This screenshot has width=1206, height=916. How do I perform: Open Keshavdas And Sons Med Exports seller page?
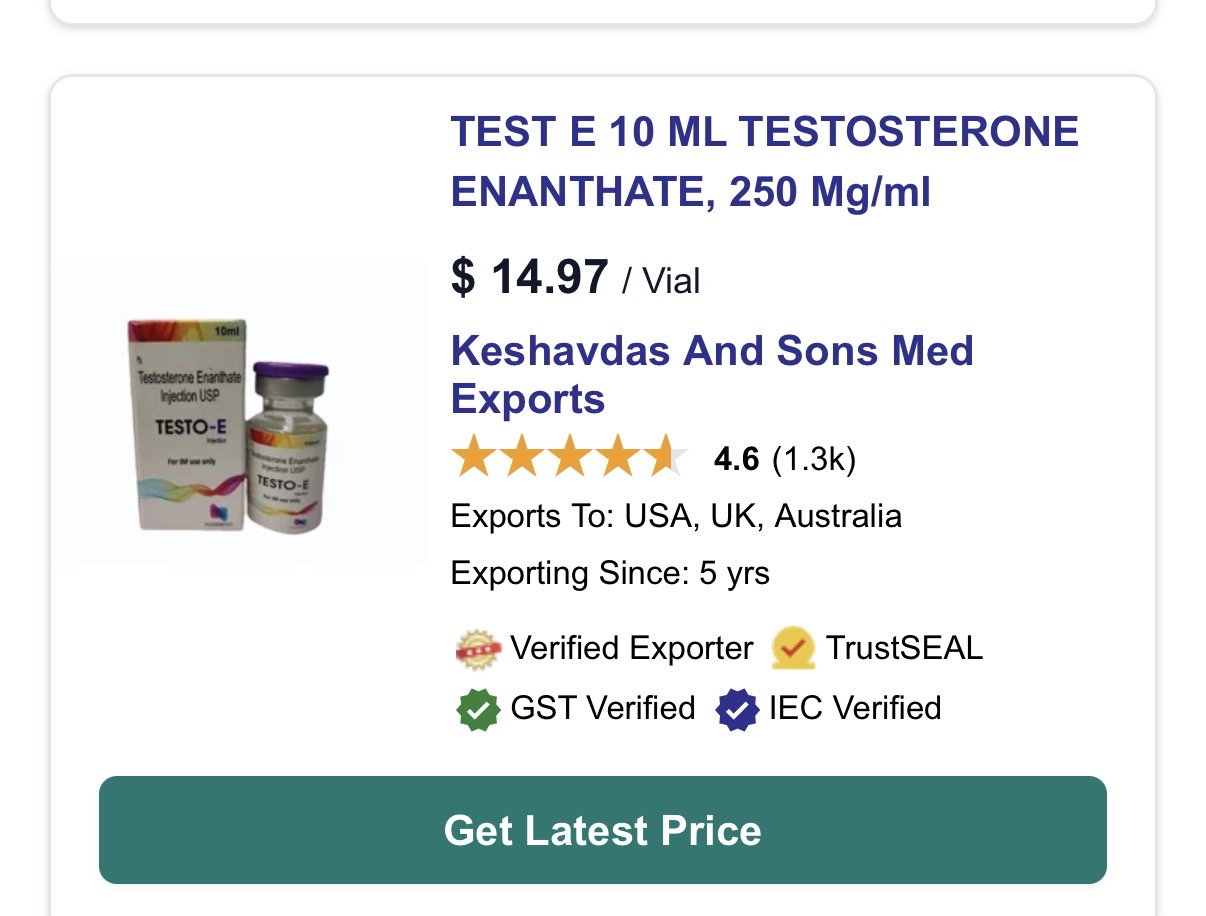[711, 374]
